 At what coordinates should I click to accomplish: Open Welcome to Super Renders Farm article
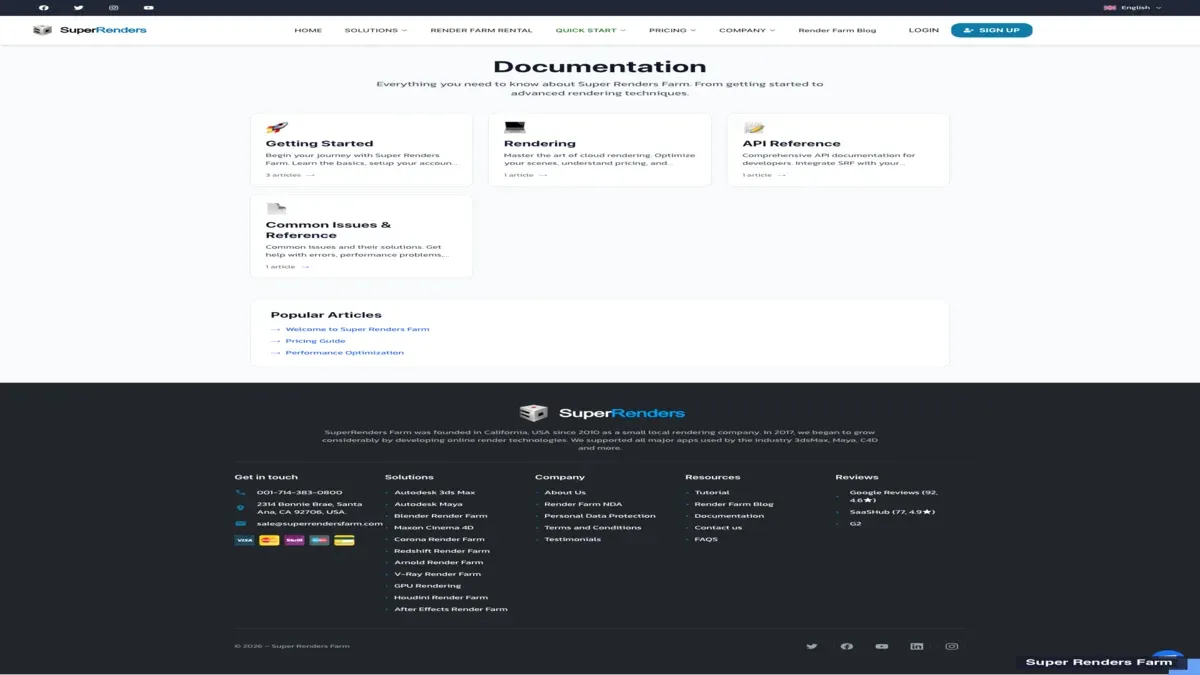tap(357, 329)
